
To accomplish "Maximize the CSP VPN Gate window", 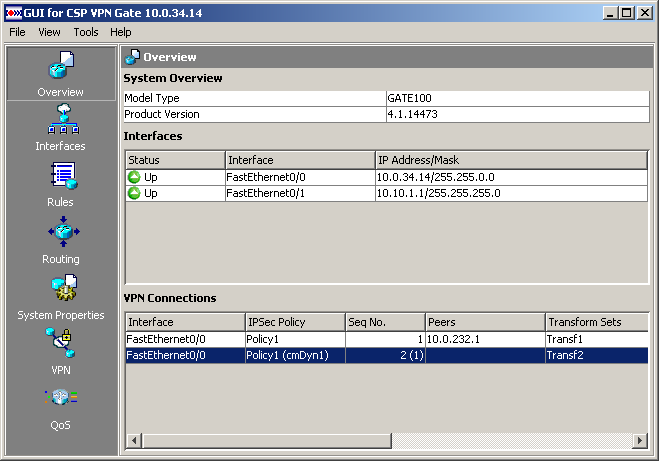I will click(x=627, y=13).
